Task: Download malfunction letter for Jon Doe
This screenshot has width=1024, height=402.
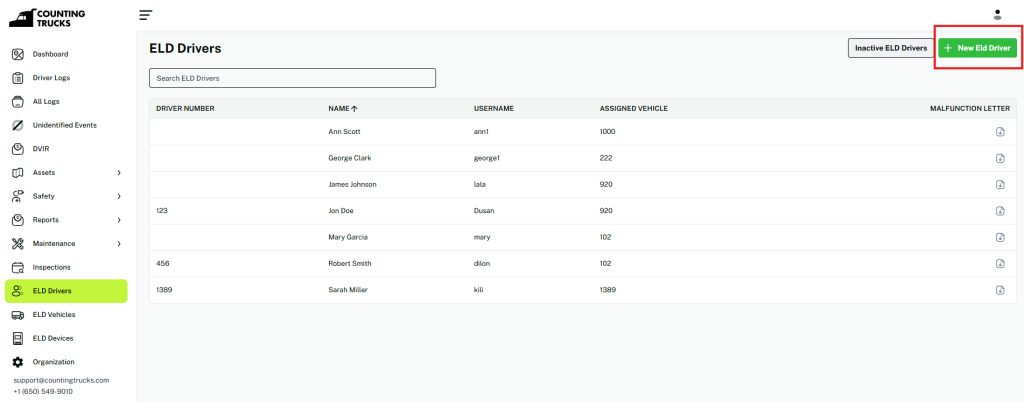Action: [999, 211]
